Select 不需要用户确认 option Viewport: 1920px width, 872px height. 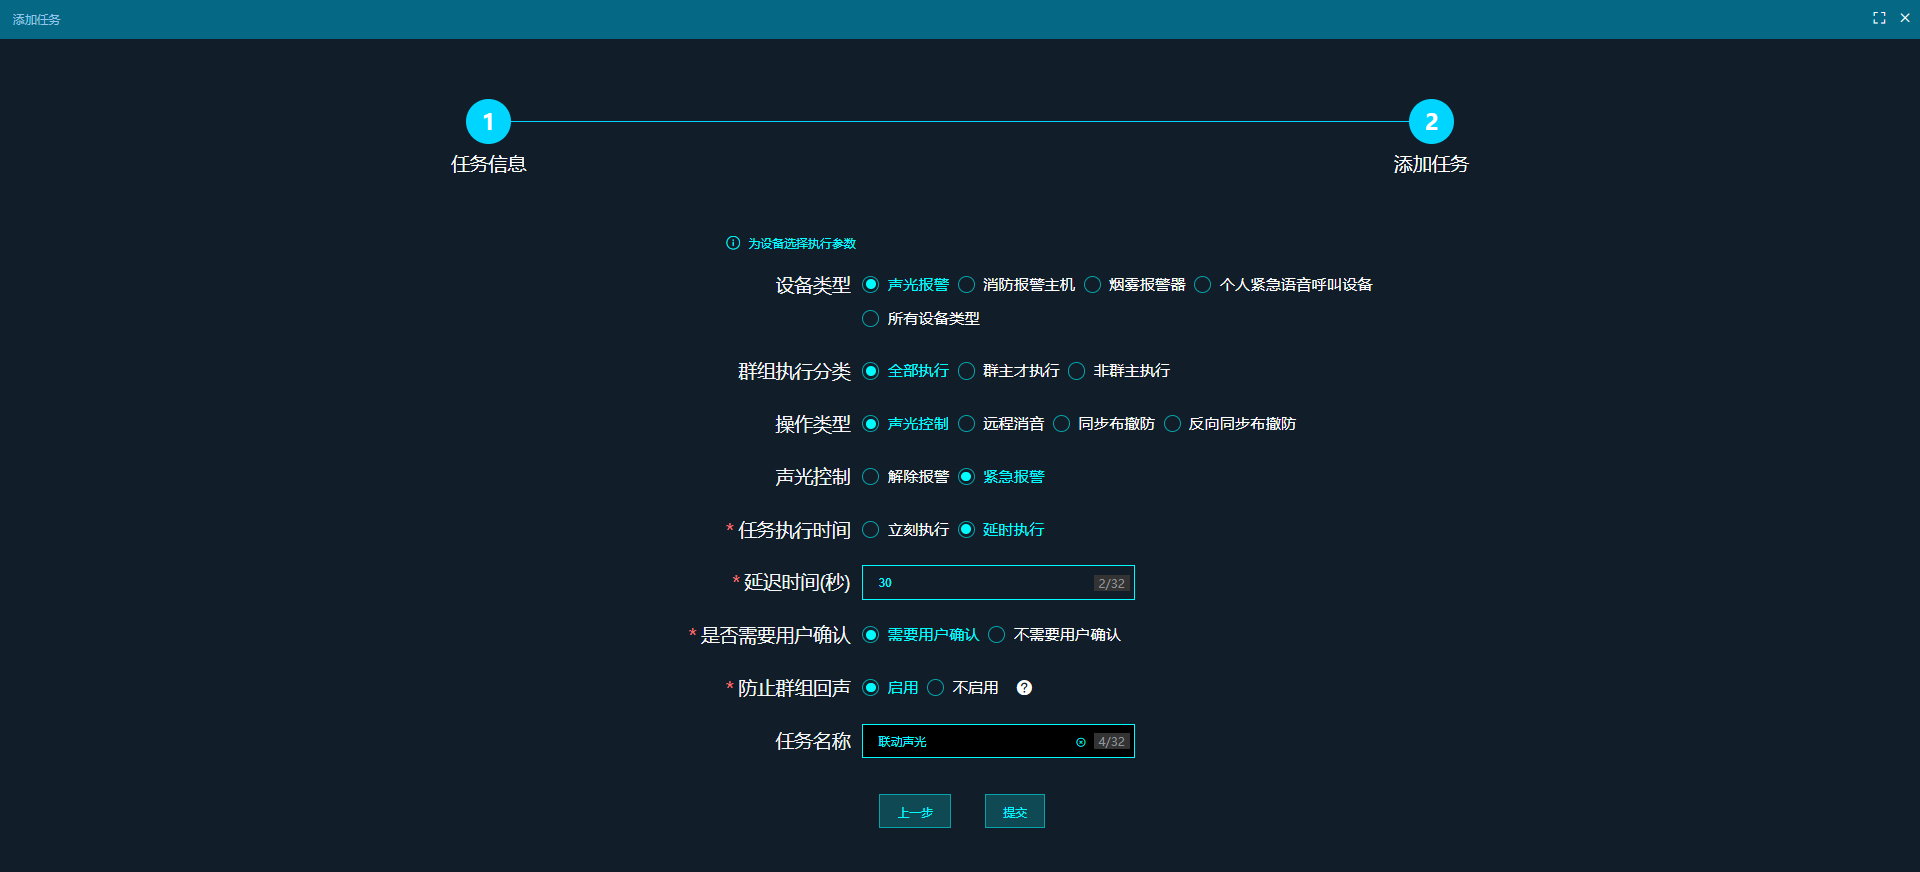pyautogui.click(x=997, y=635)
